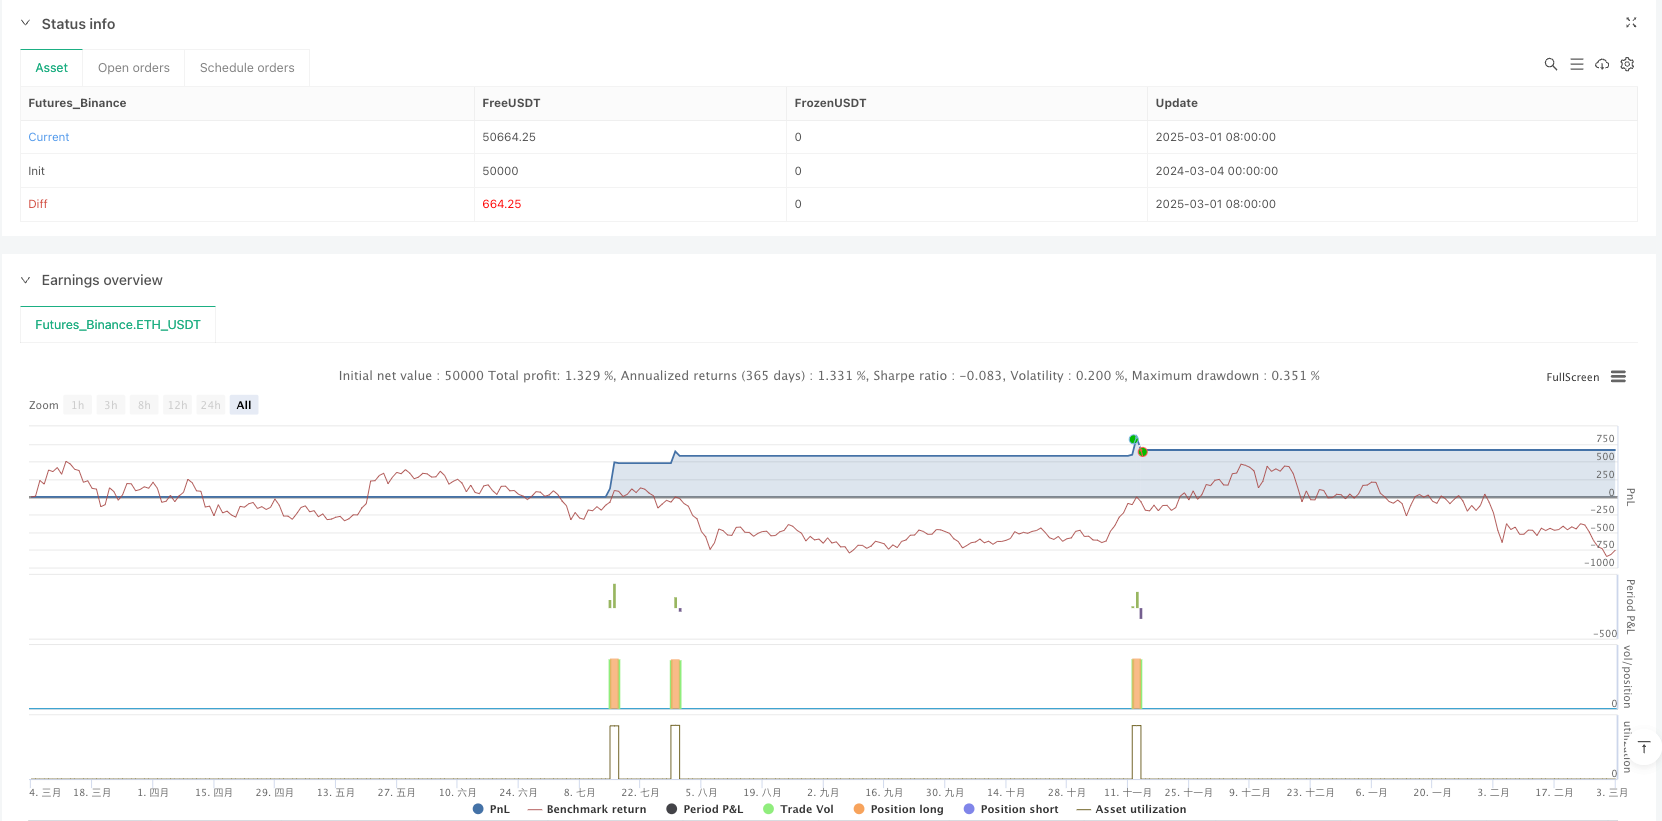Click the red trade marker on PnL chart

coord(1142,452)
